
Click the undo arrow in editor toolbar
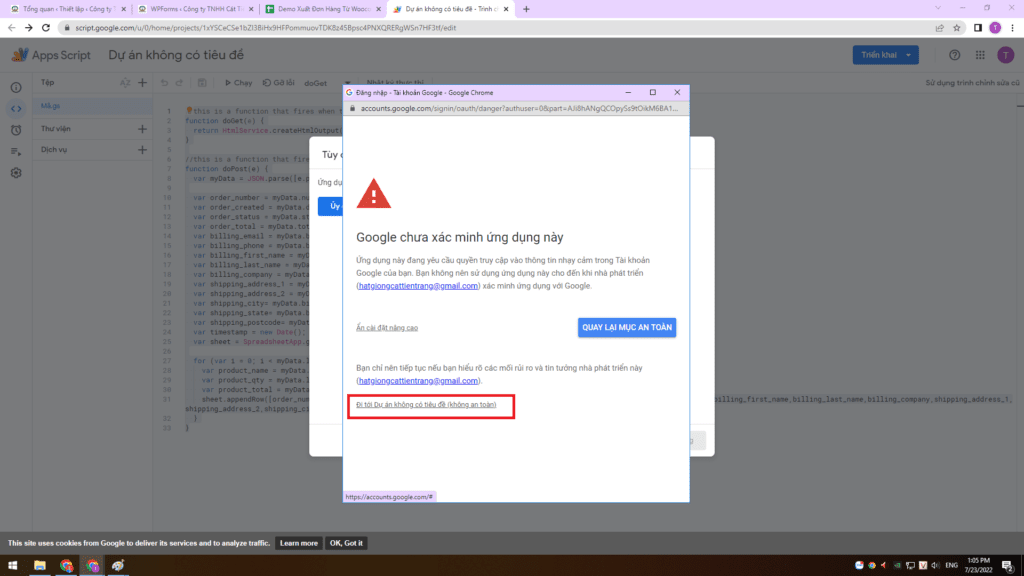pos(164,83)
